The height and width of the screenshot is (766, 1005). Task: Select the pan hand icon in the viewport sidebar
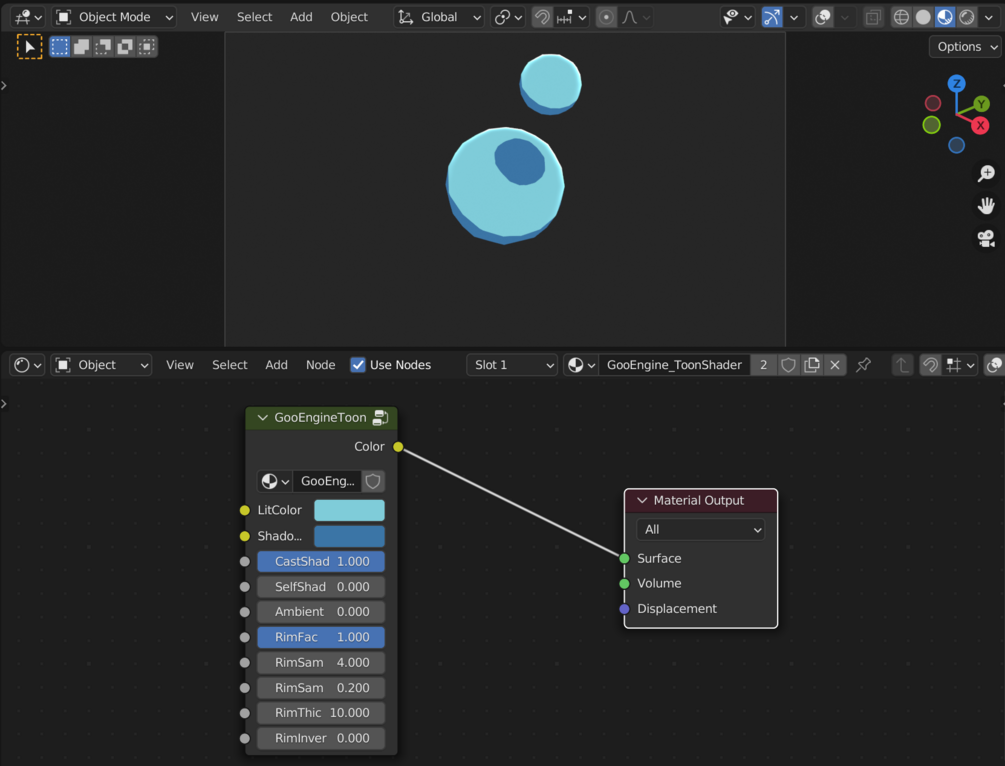(x=986, y=205)
